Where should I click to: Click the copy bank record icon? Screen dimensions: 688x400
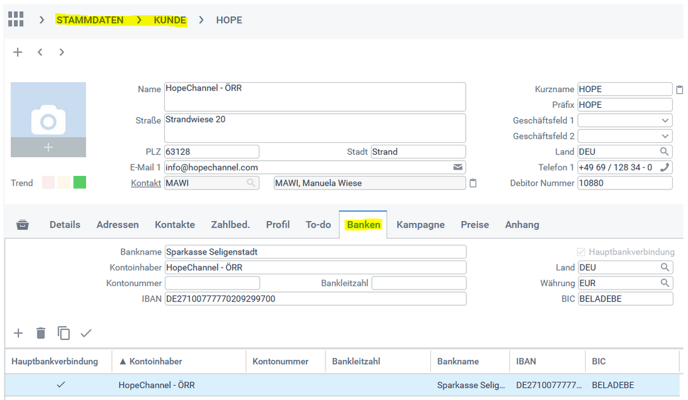pyautogui.click(x=63, y=333)
